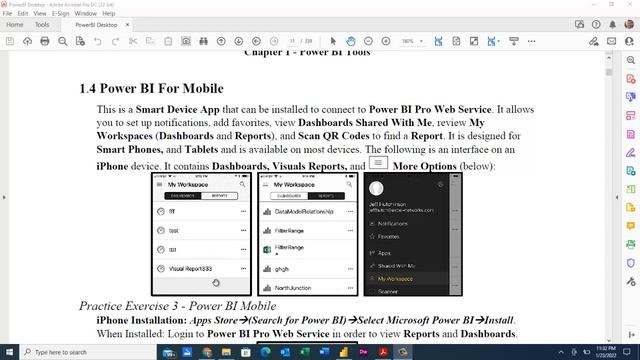The image size is (640, 360).
Task: Click the Comment speech bubble tool in sidebar
Action: pos(631,226)
